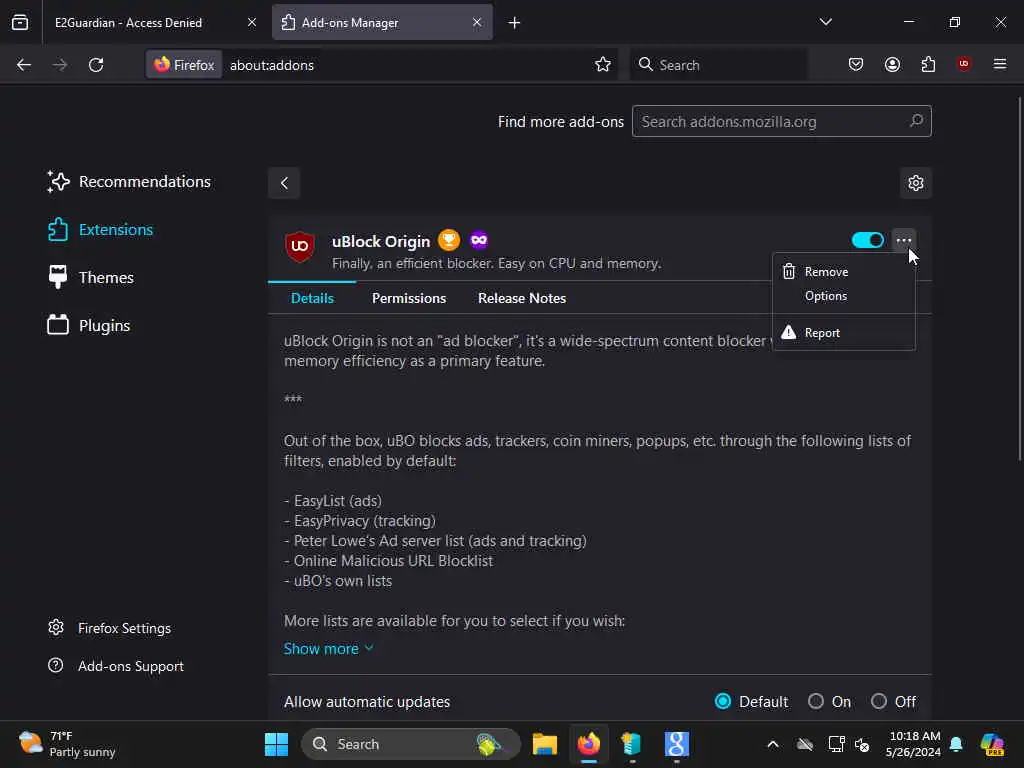
Task: Go back using the toolbar back arrow
Action: click(x=24, y=65)
